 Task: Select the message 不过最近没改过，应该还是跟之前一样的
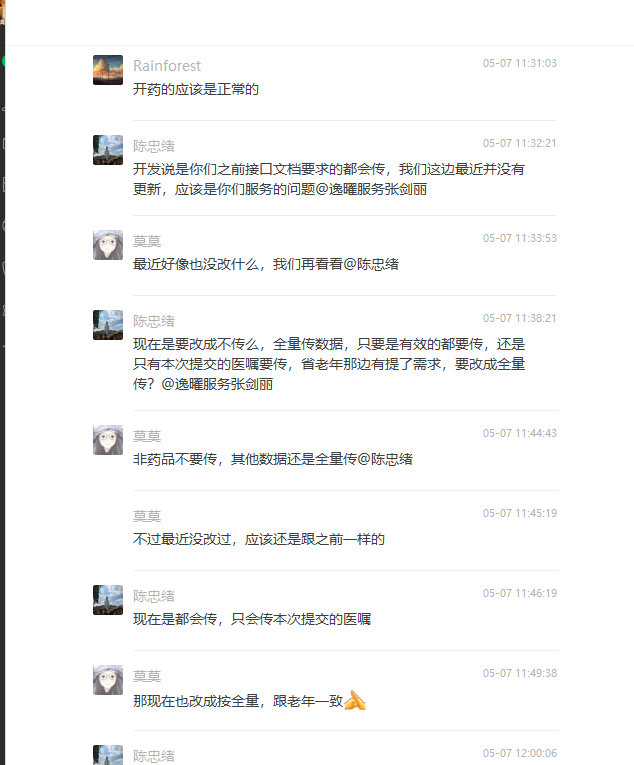tap(259, 539)
